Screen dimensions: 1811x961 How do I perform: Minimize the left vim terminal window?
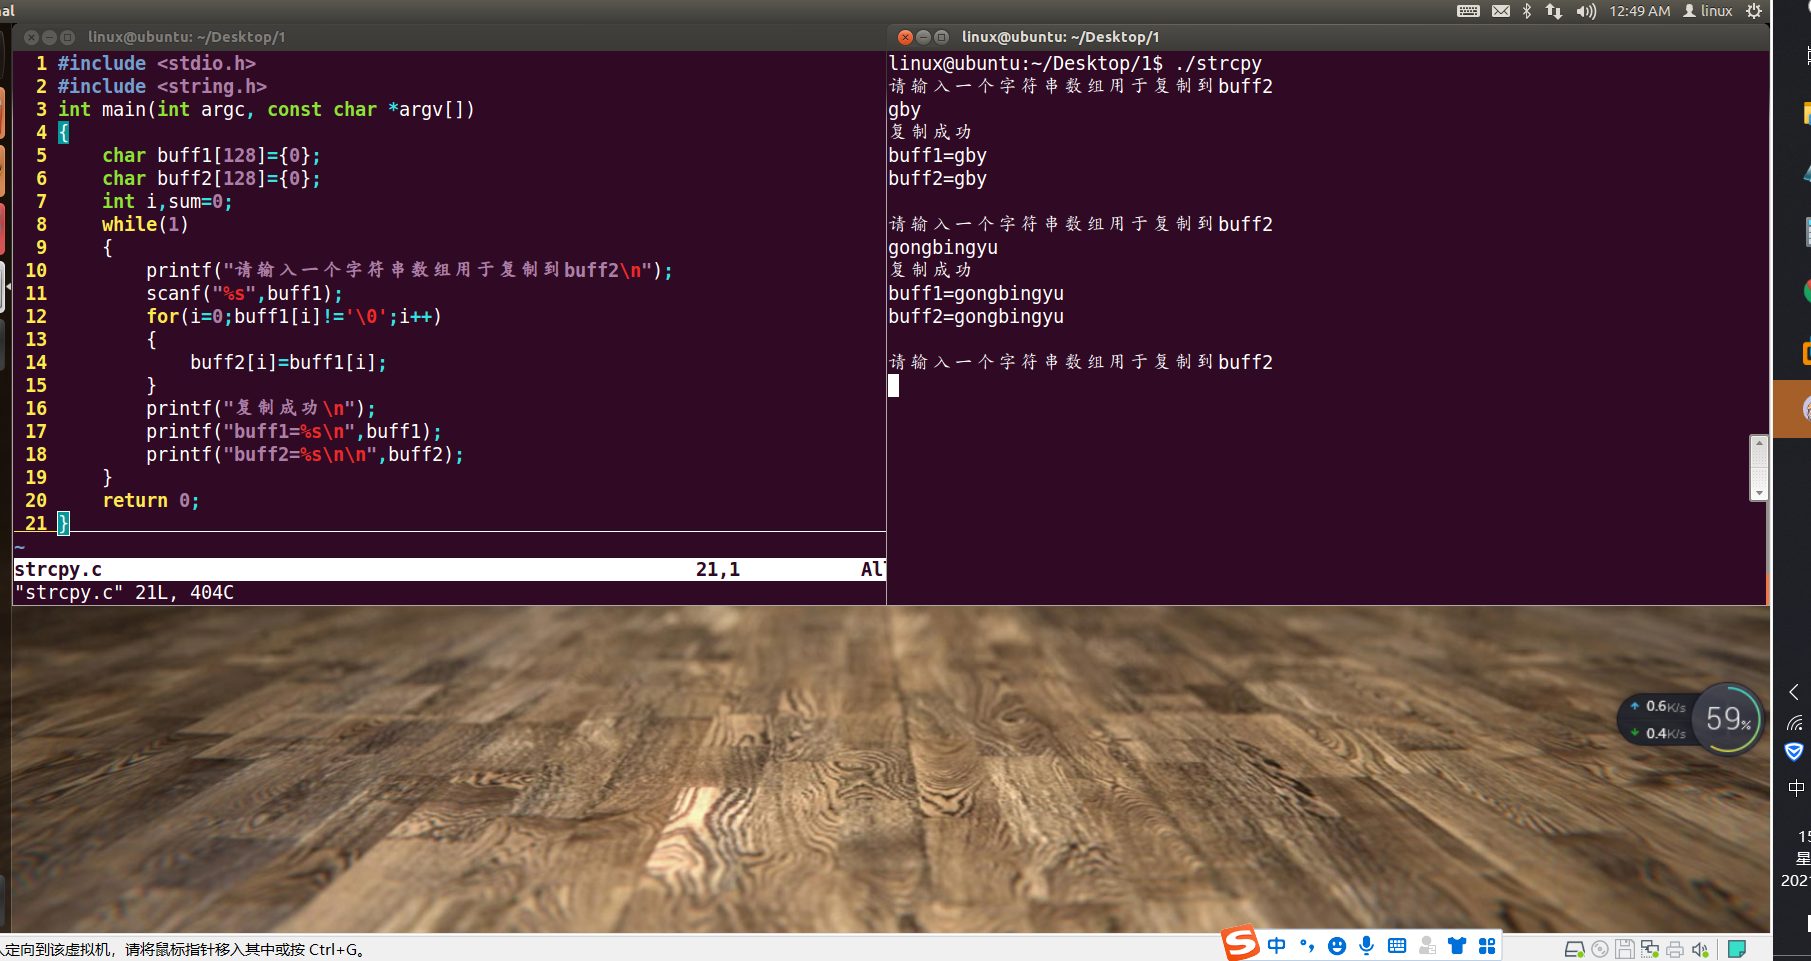pyautogui.click(x=49, y=37)
